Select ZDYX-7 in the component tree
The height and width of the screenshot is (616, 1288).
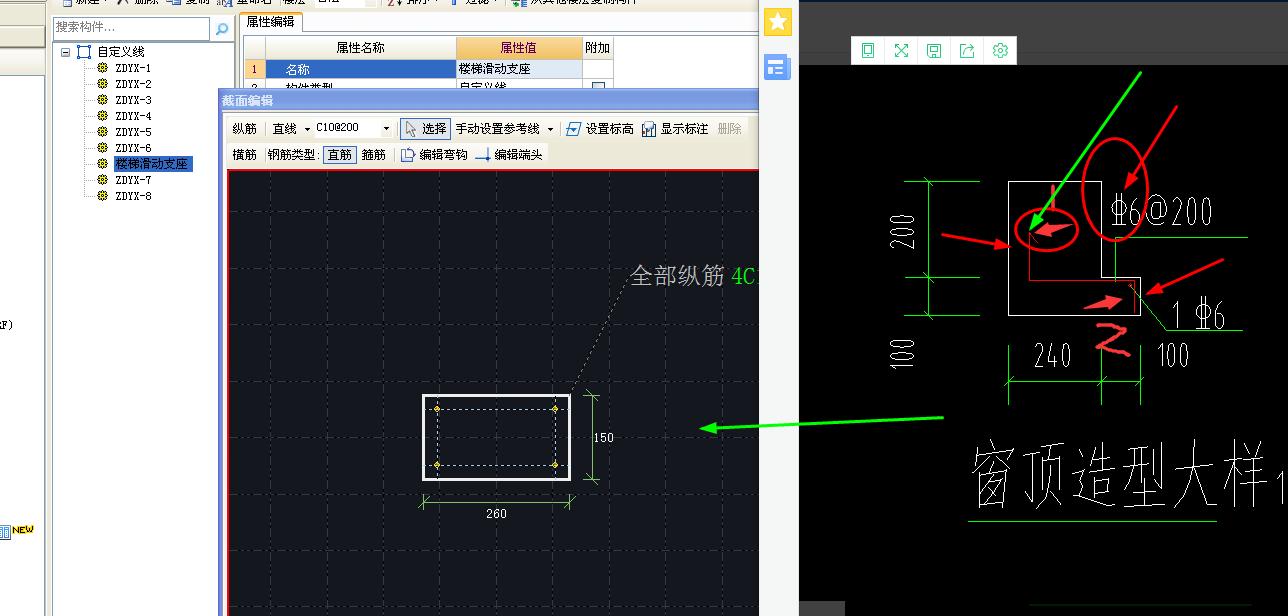[133, 180]
